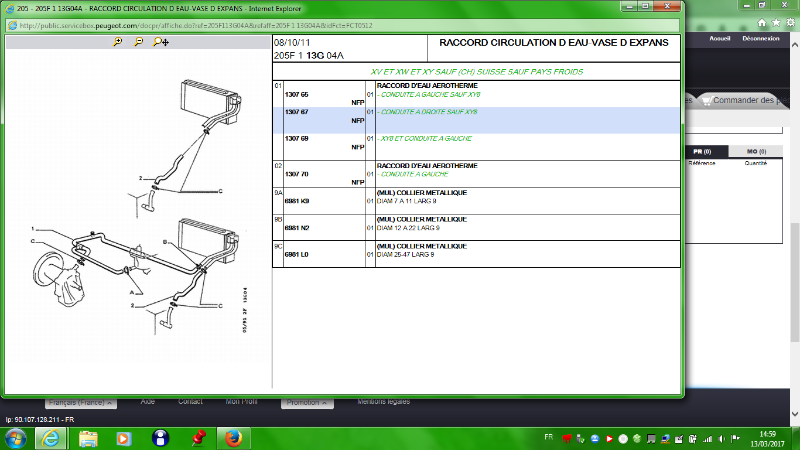Click the Déconnexion link
Screen dimensions: 800x450
click(x=761, y=38)
